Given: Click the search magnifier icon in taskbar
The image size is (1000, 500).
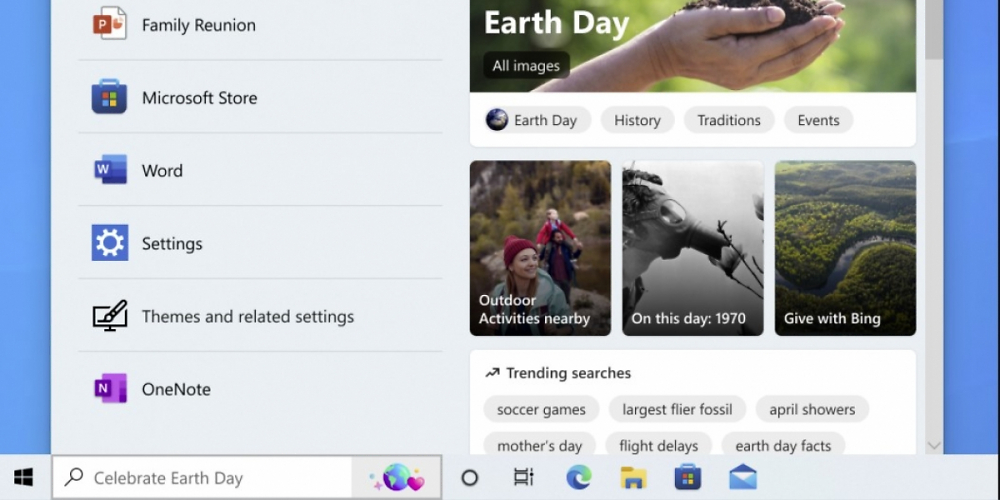Looking at the screenshot, I should (x=74, y=476).
